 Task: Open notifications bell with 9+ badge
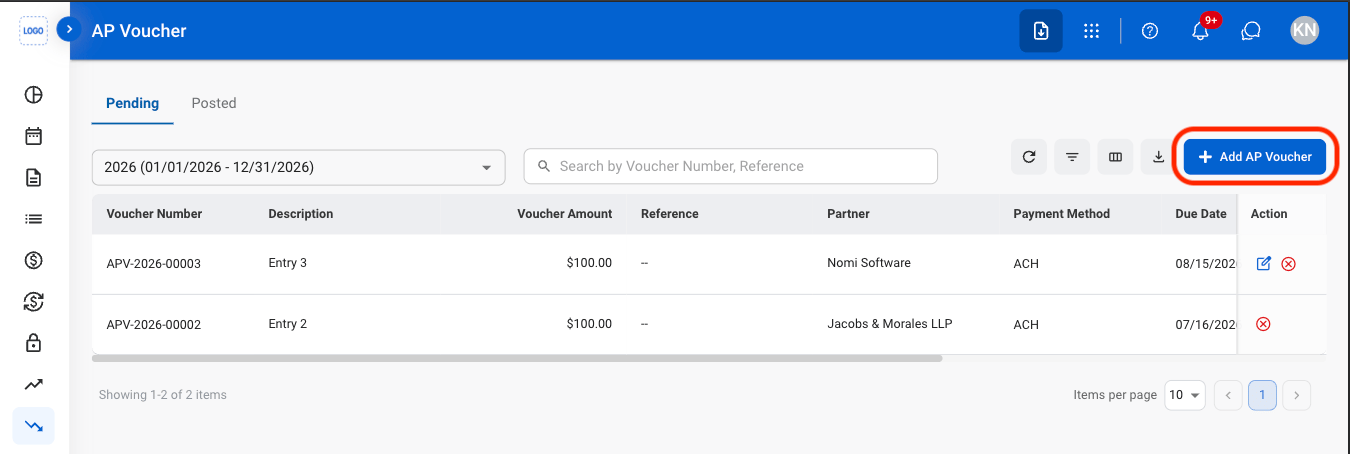(1202, 30)
